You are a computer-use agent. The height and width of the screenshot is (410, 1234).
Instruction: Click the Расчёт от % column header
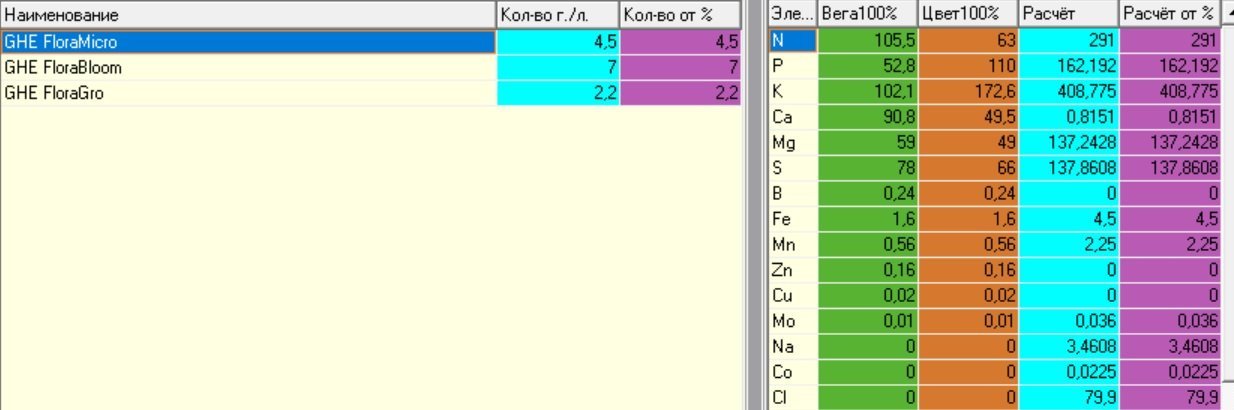point(1170,15)
